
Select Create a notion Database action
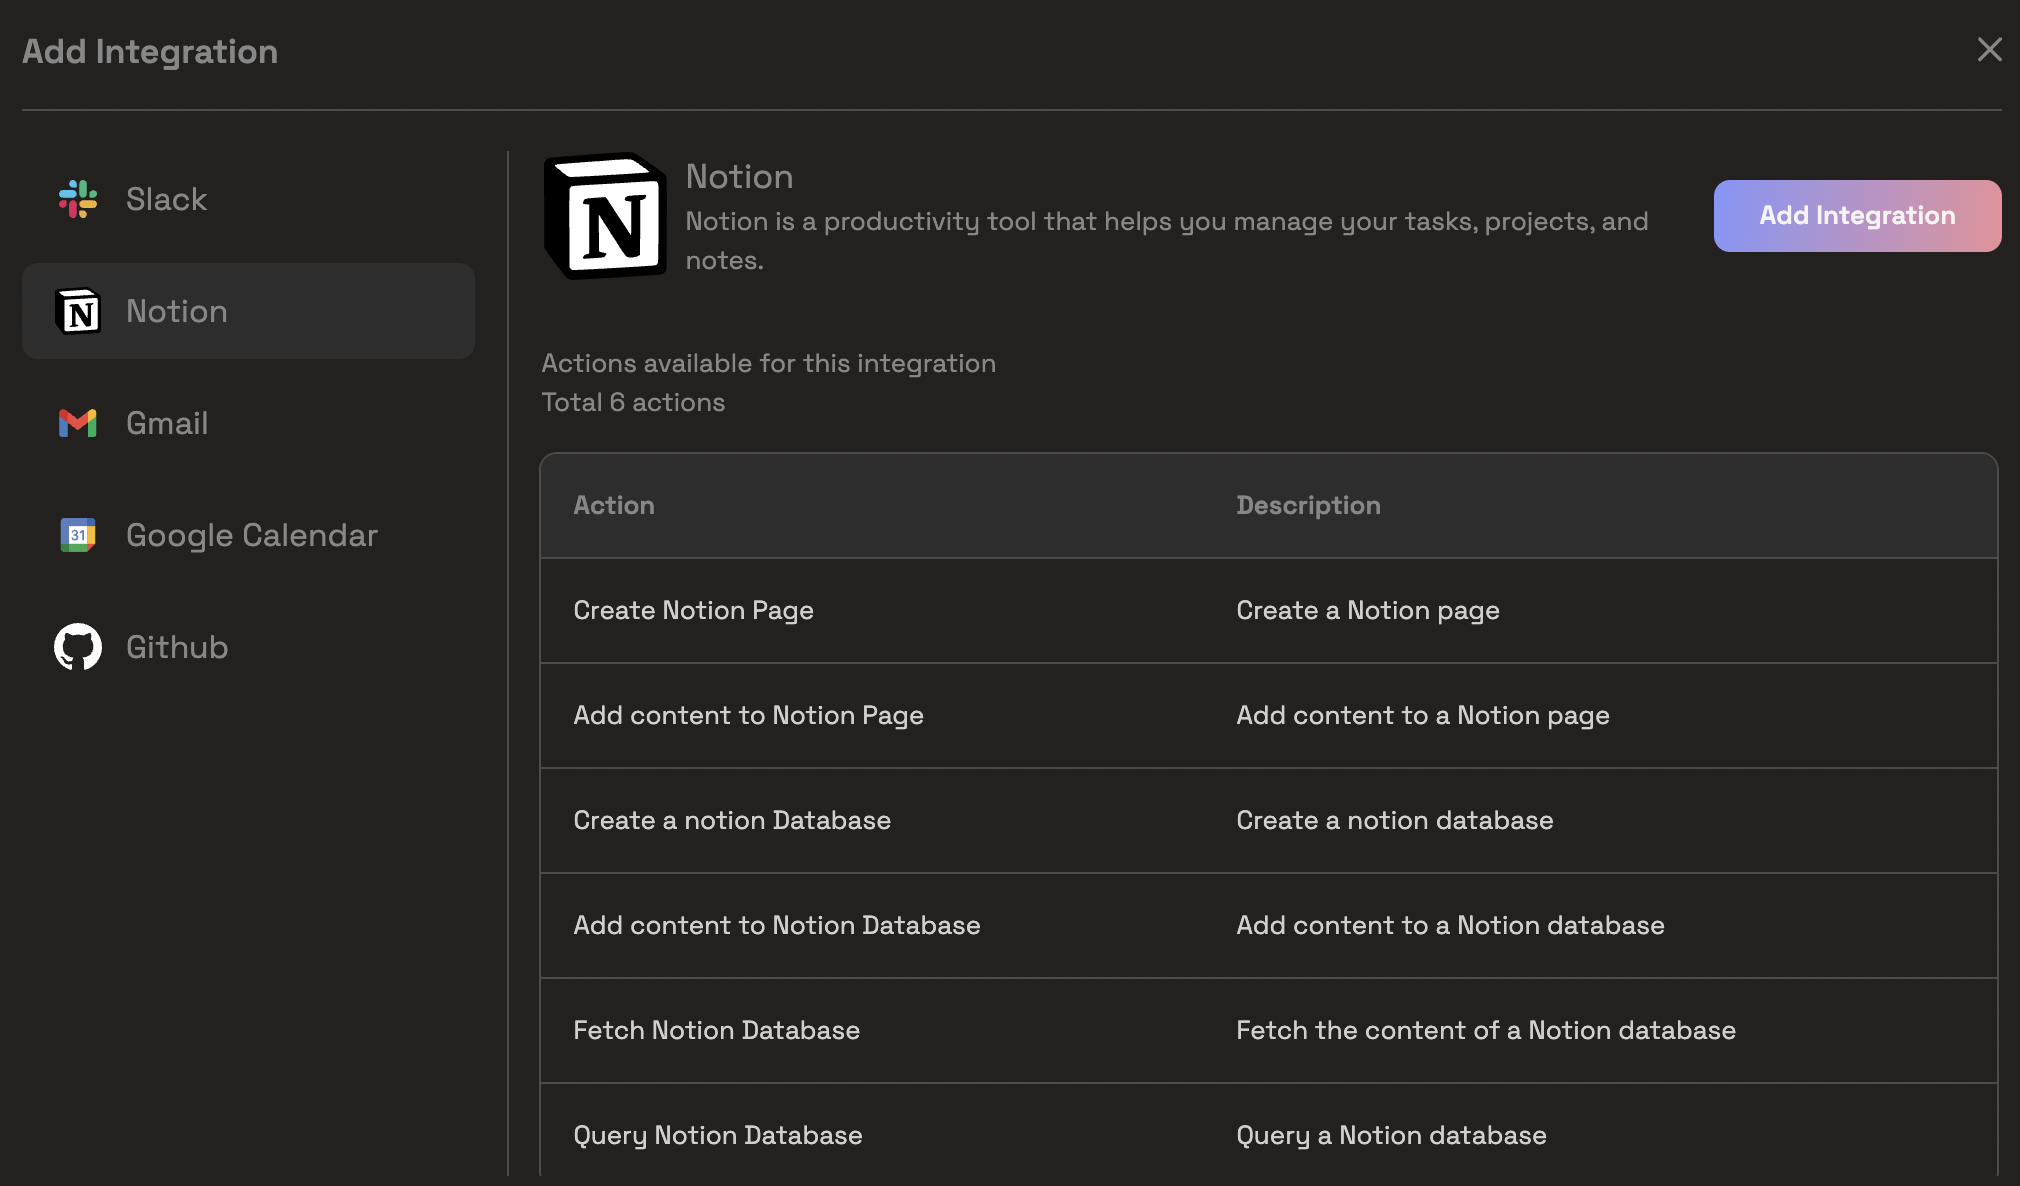coord(732,820)
